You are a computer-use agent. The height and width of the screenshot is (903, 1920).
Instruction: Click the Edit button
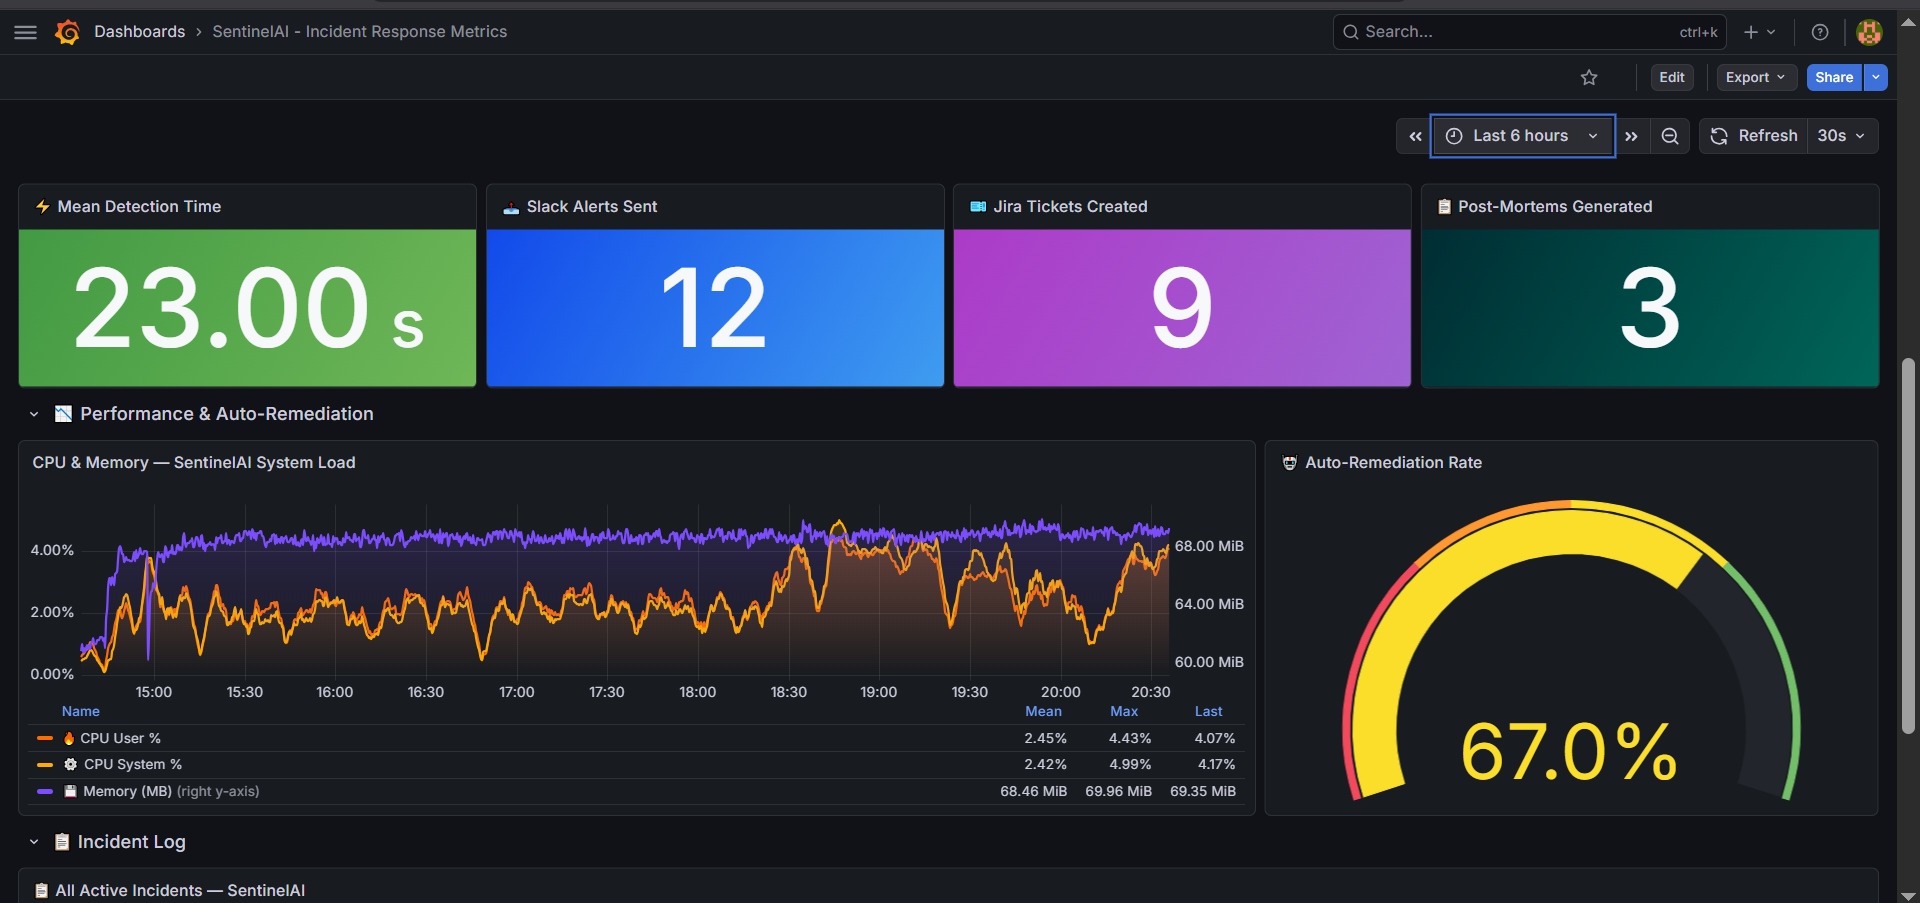pyautogui.click(x=1671, y=77)
